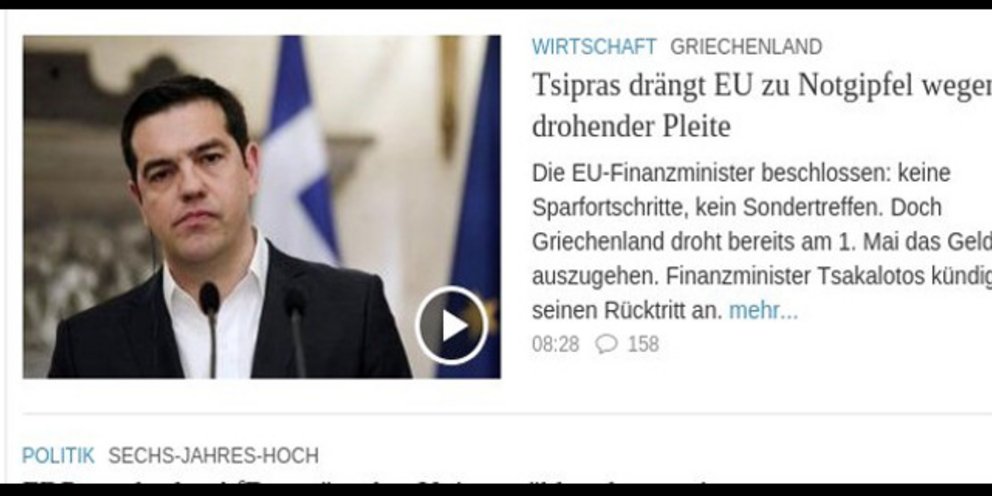This screenshot has height=496, width=992.
Task: Open the POLITIK section link
Action: point(58,456)
